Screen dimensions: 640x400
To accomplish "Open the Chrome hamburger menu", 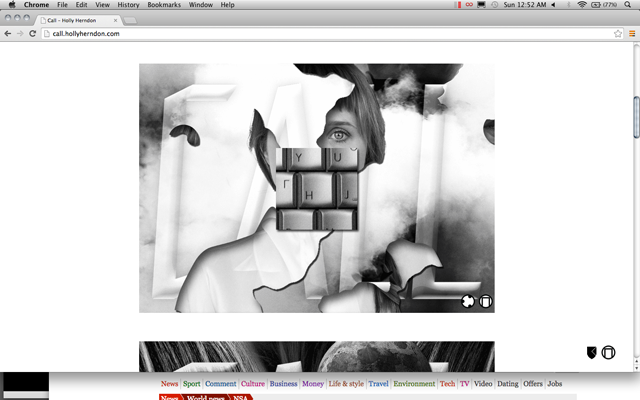I will click(x=631, y=33).
